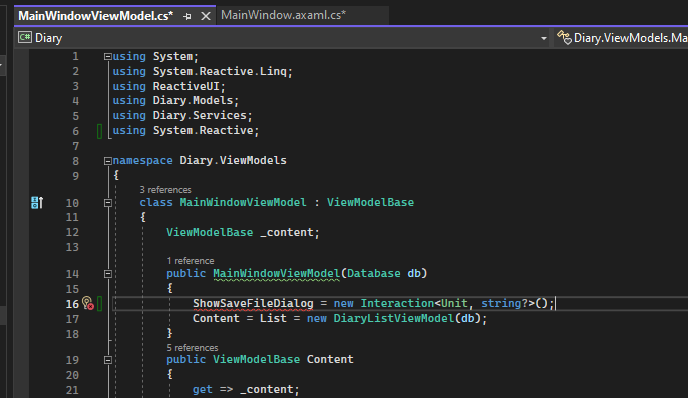688x398 pixels.
Task: Click the C# project icon beside Diary
Action: [25, 38]
